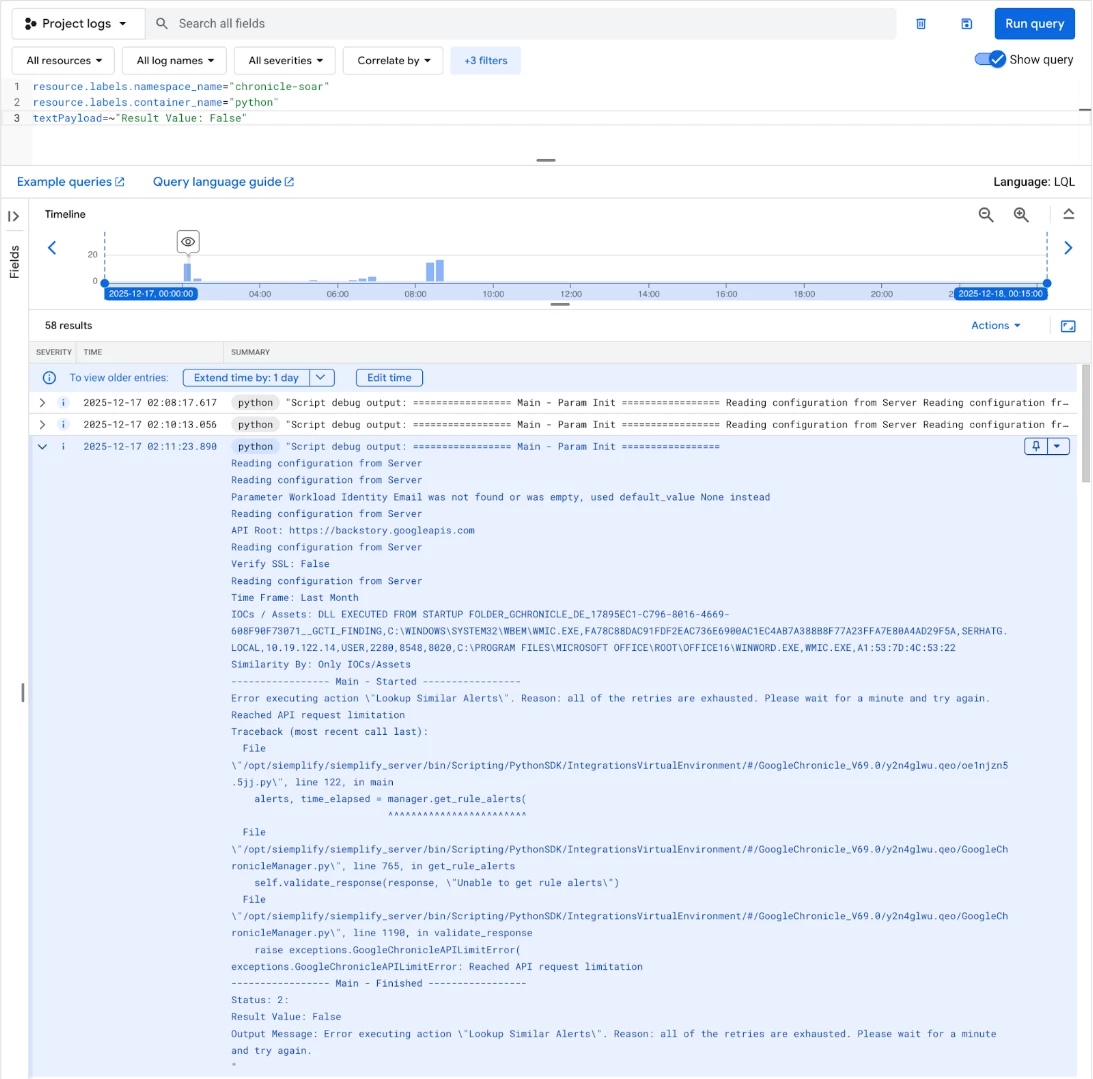Click the histogram bar near 02:00
The width and height of the screenshot is (1093, 1079).
point(187,272)
